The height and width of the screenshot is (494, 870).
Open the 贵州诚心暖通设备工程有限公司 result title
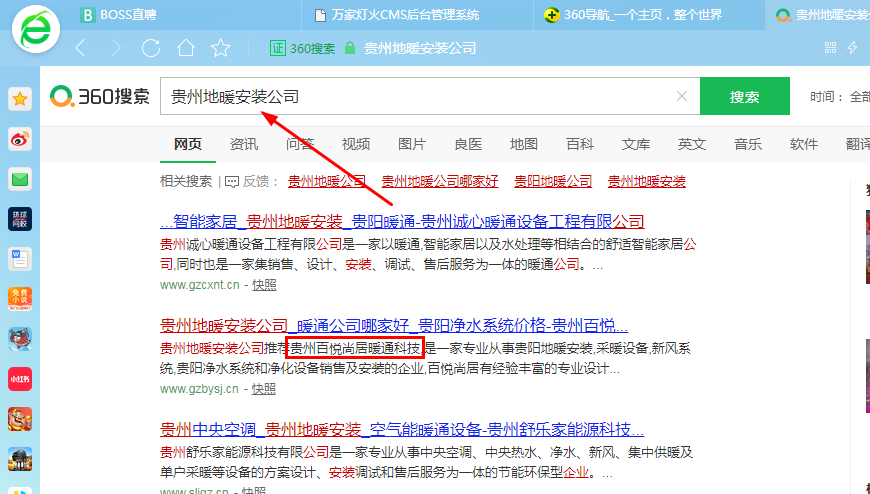pyautogui.click(x=402, y=222)
